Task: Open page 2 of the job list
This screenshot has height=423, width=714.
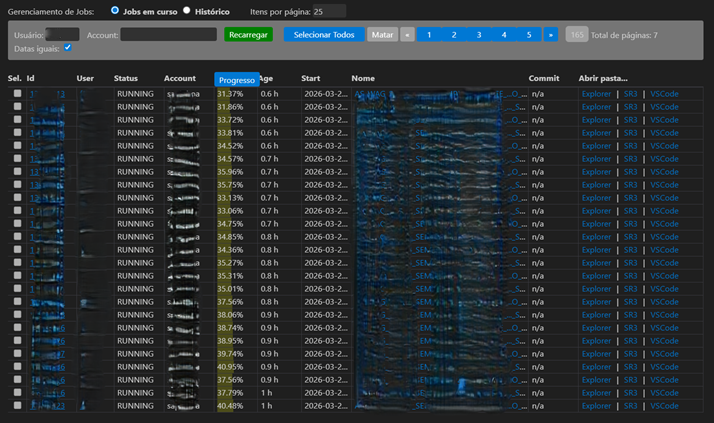Action: pyautogui.click(x=454, y=35)
